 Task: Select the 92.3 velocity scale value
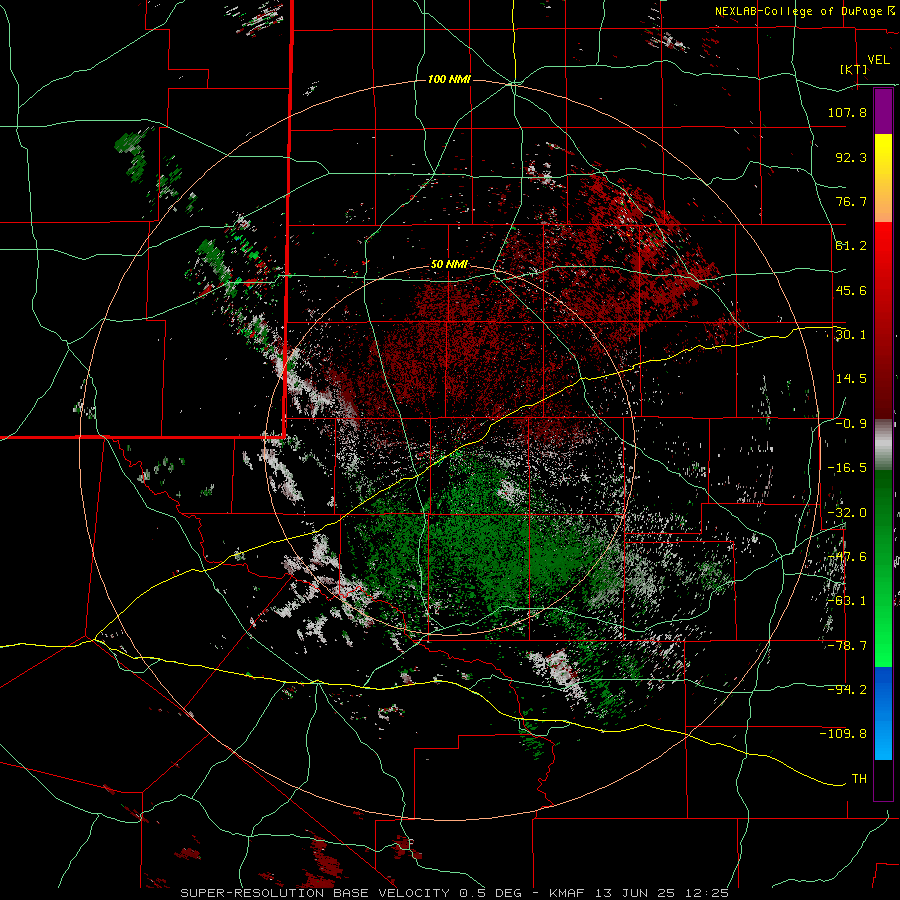coord(851,157)
